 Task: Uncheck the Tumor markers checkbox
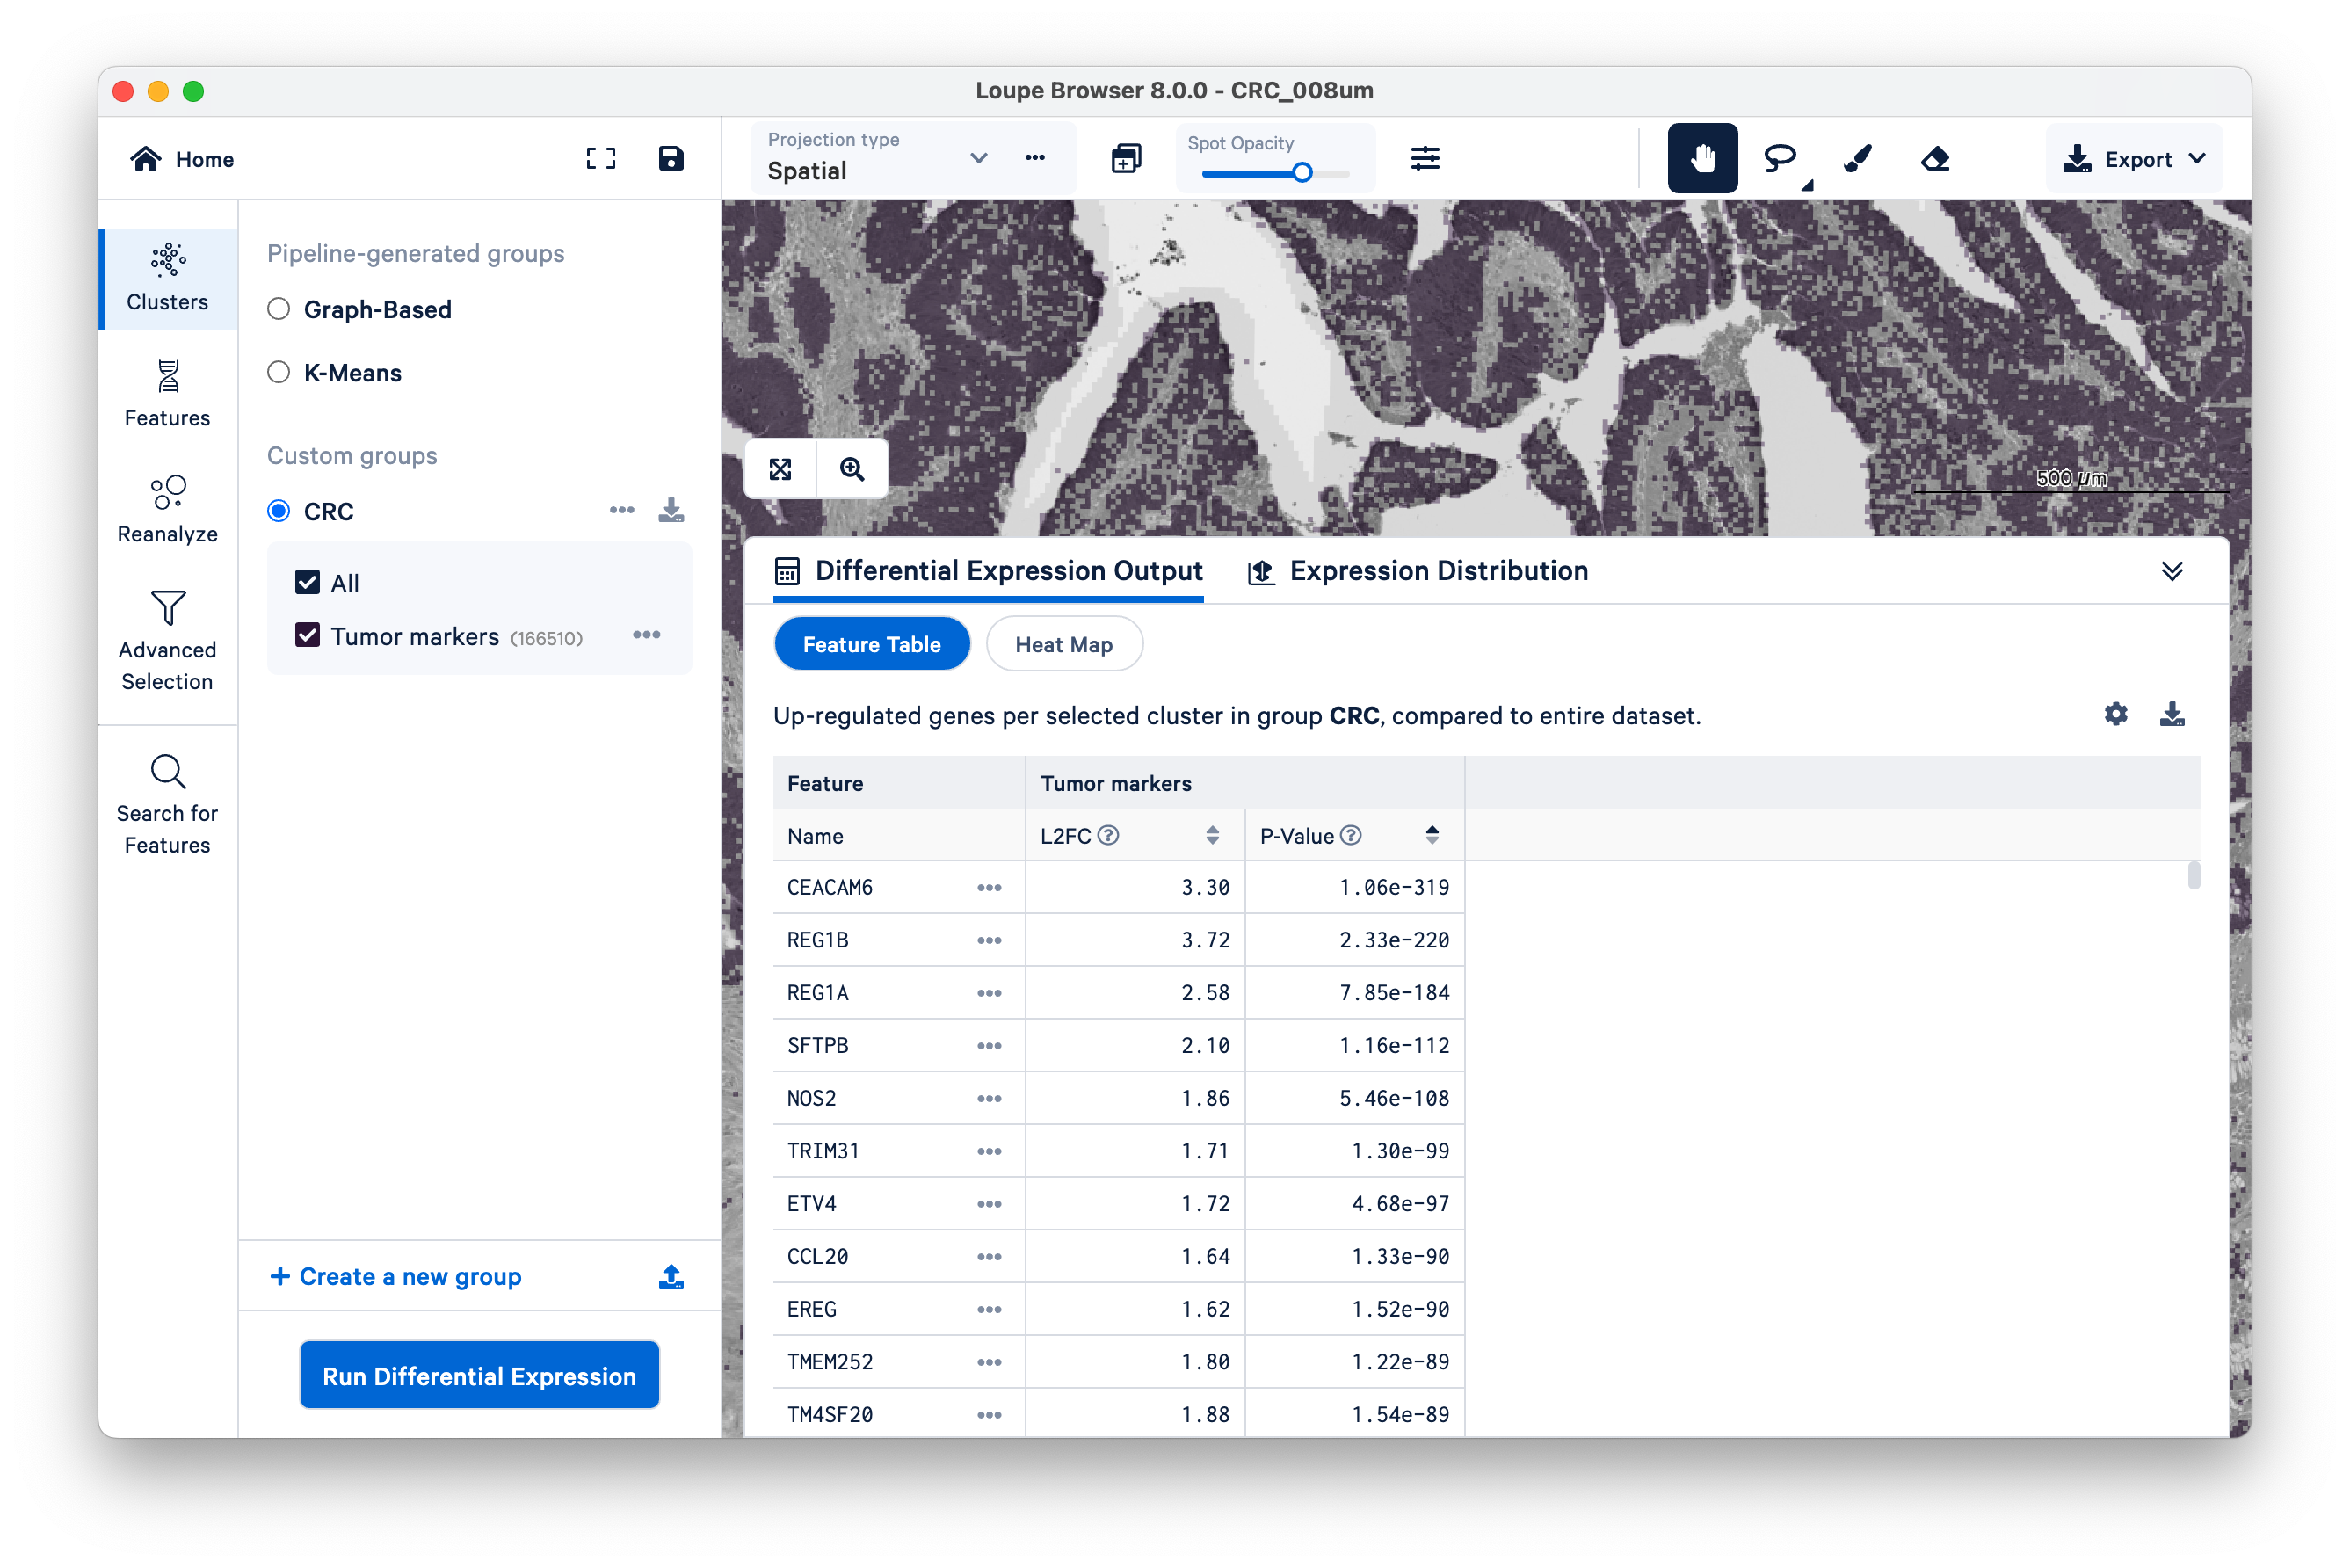click(307, 636)
